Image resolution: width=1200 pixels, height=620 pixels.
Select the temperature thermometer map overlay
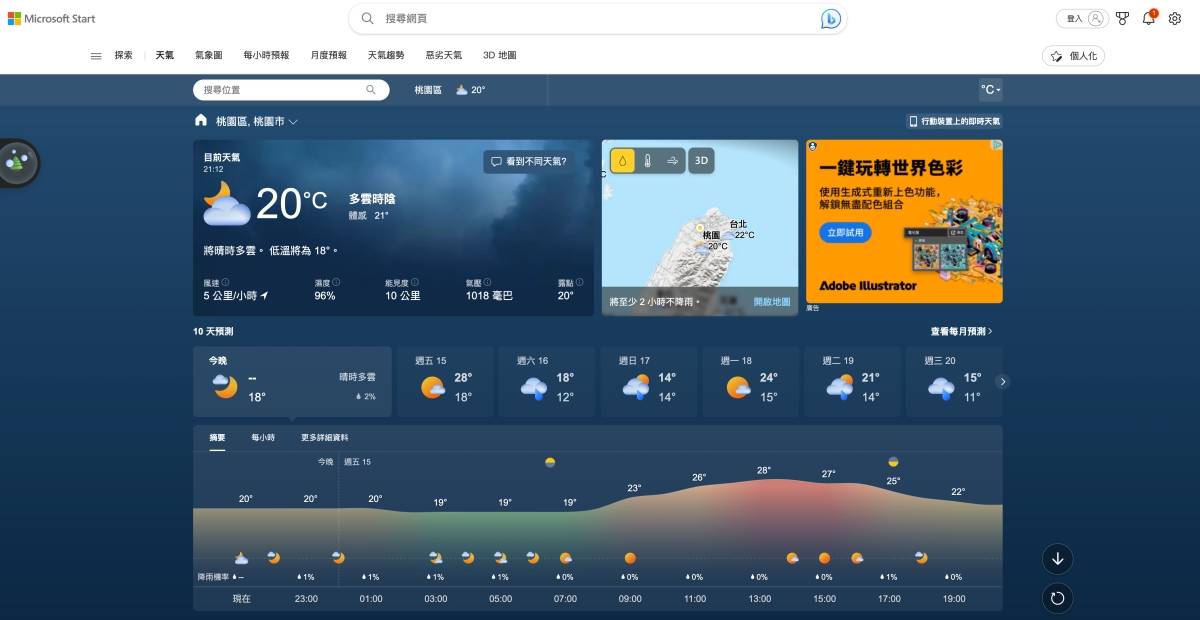647,160
